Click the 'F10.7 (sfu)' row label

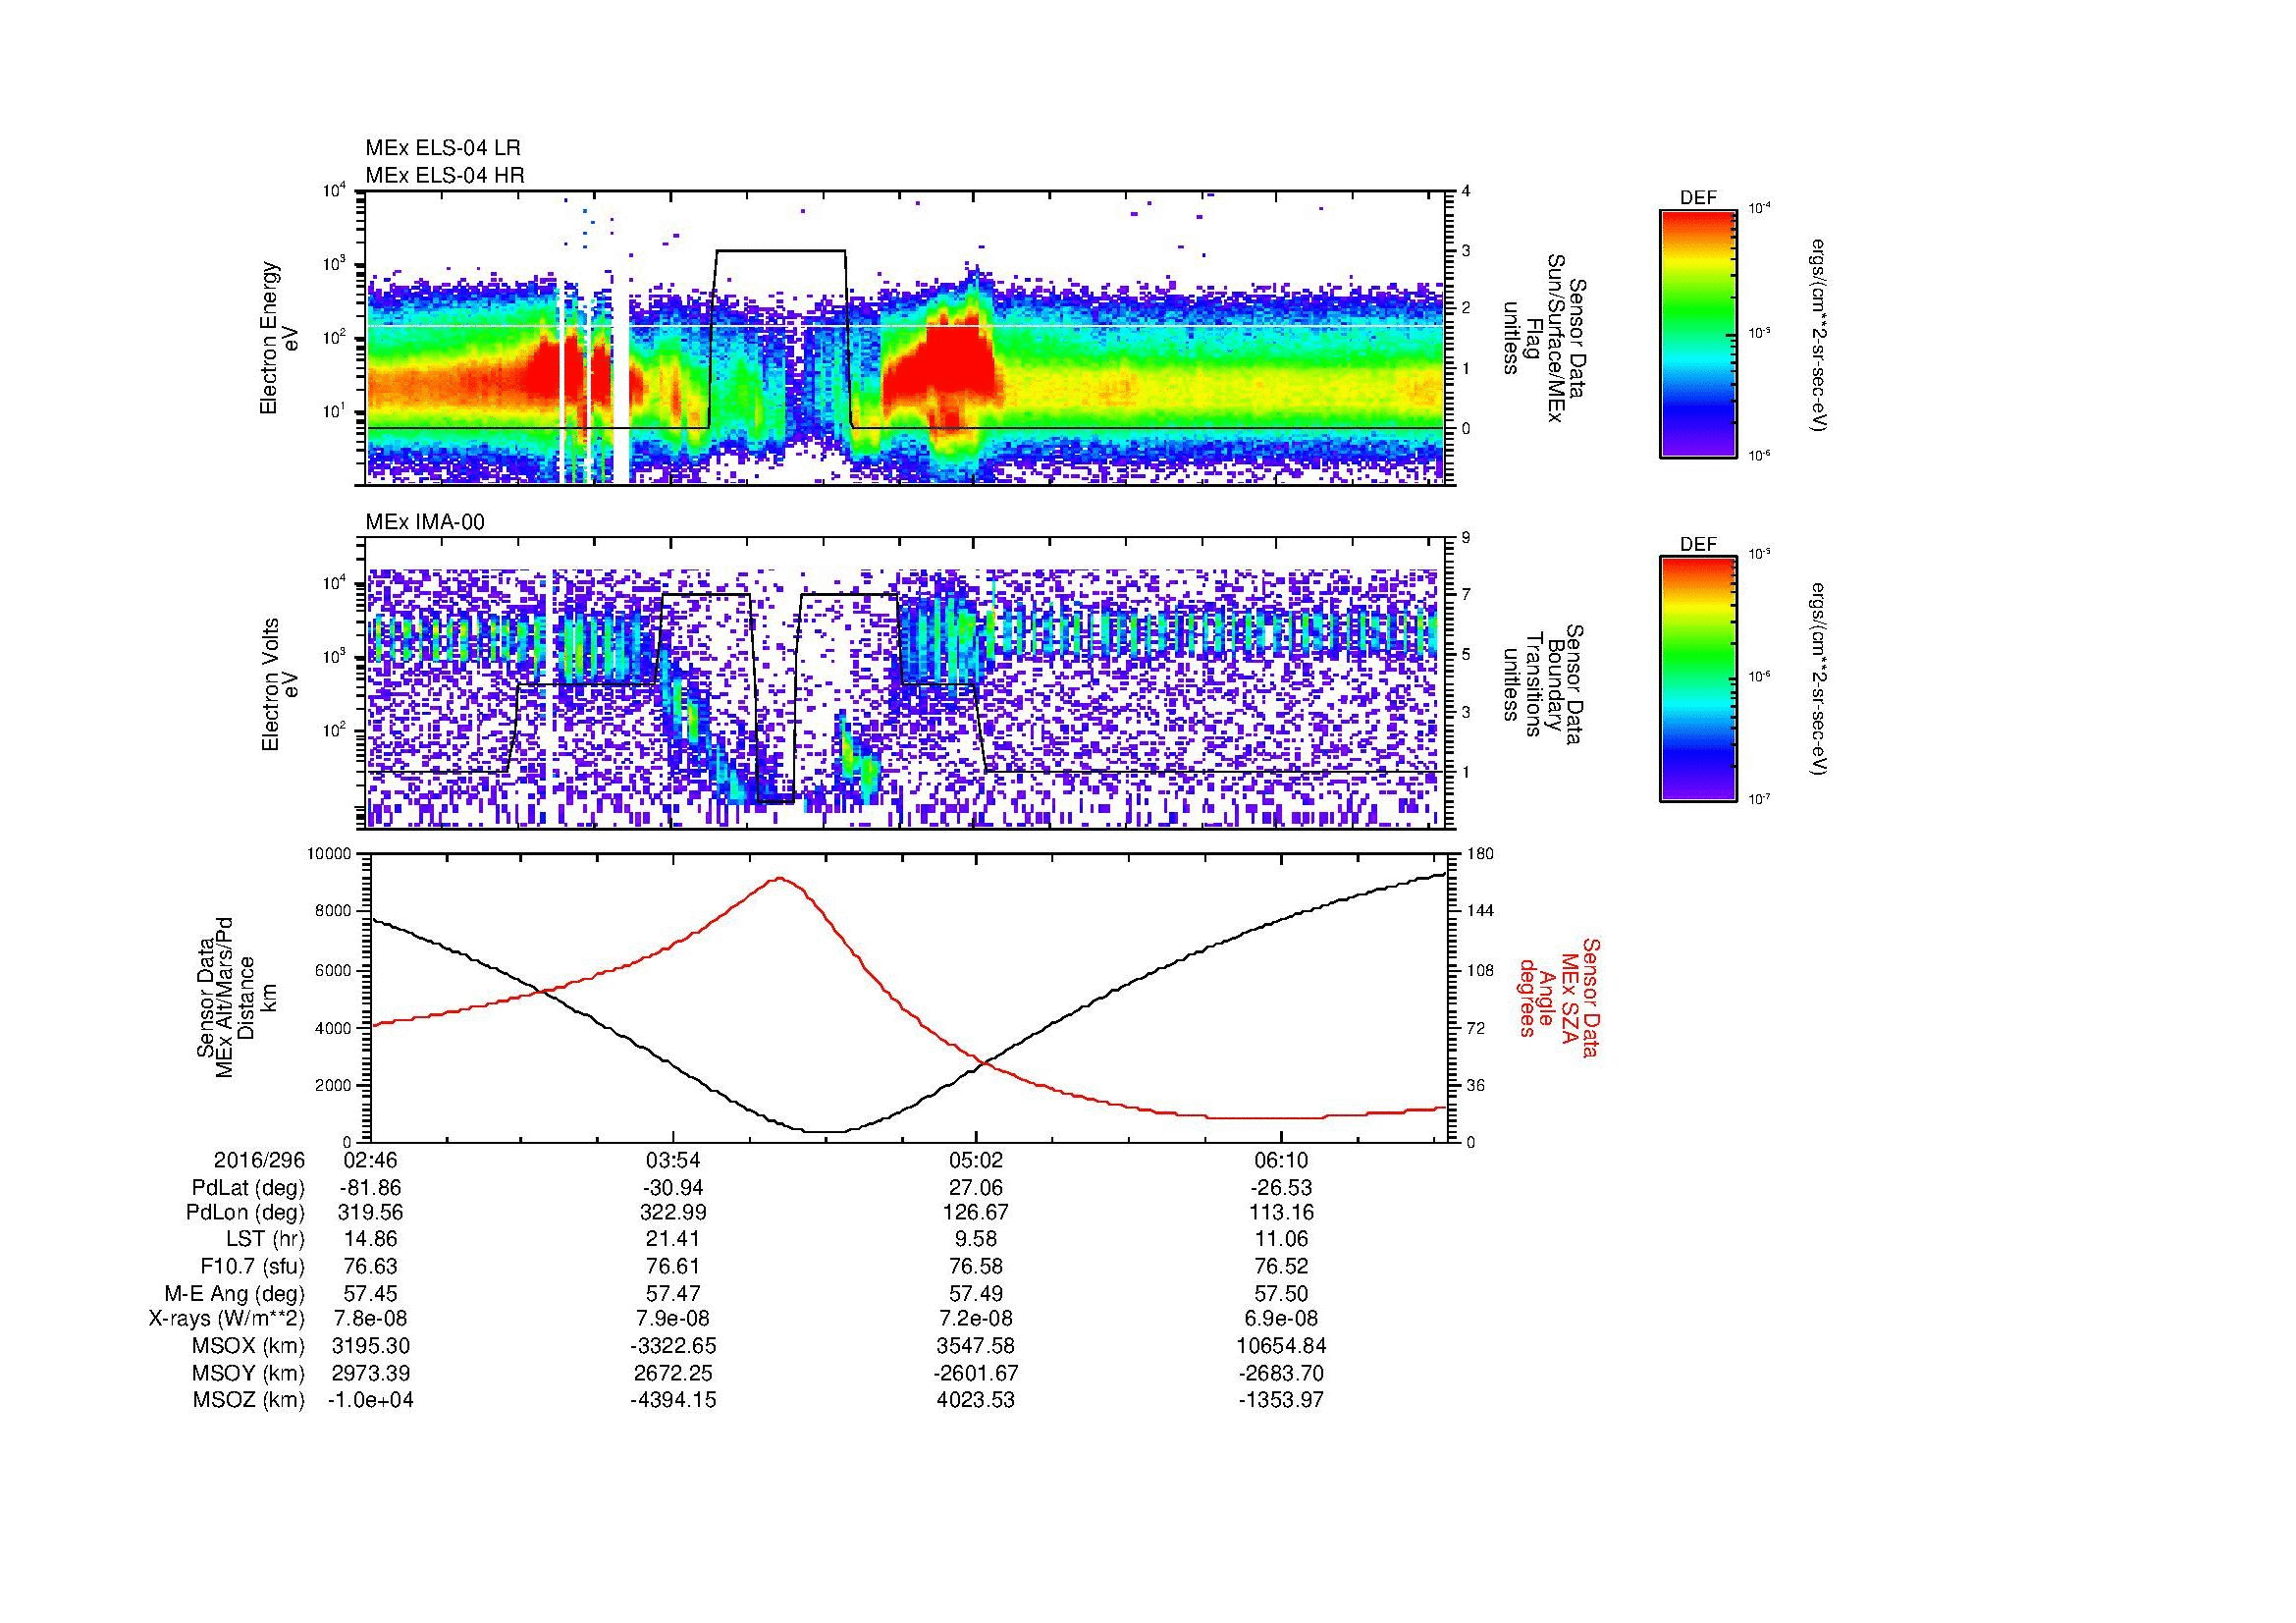pyautogui.click(x=252, y=1267)
